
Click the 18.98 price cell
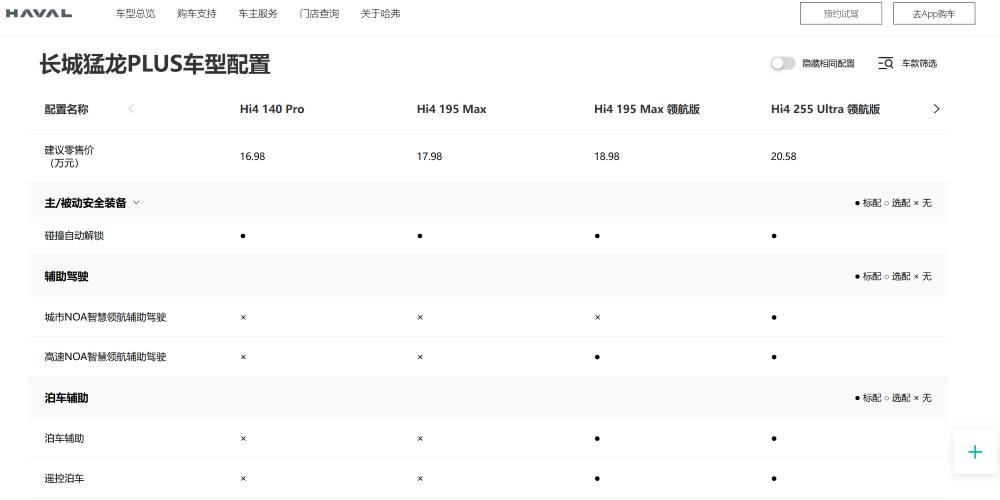[x=607, y=156]
